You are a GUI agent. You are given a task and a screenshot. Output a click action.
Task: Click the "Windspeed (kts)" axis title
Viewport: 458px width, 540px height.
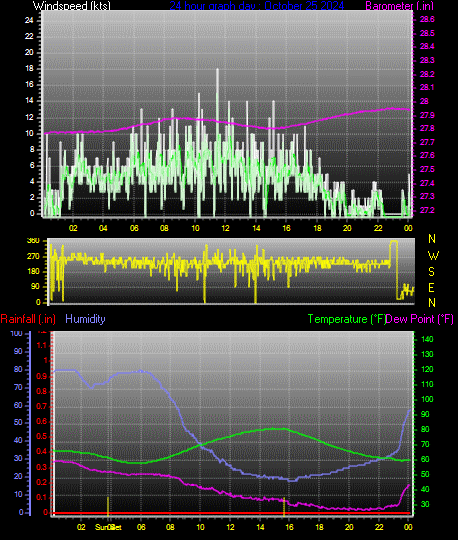(72, 6)
